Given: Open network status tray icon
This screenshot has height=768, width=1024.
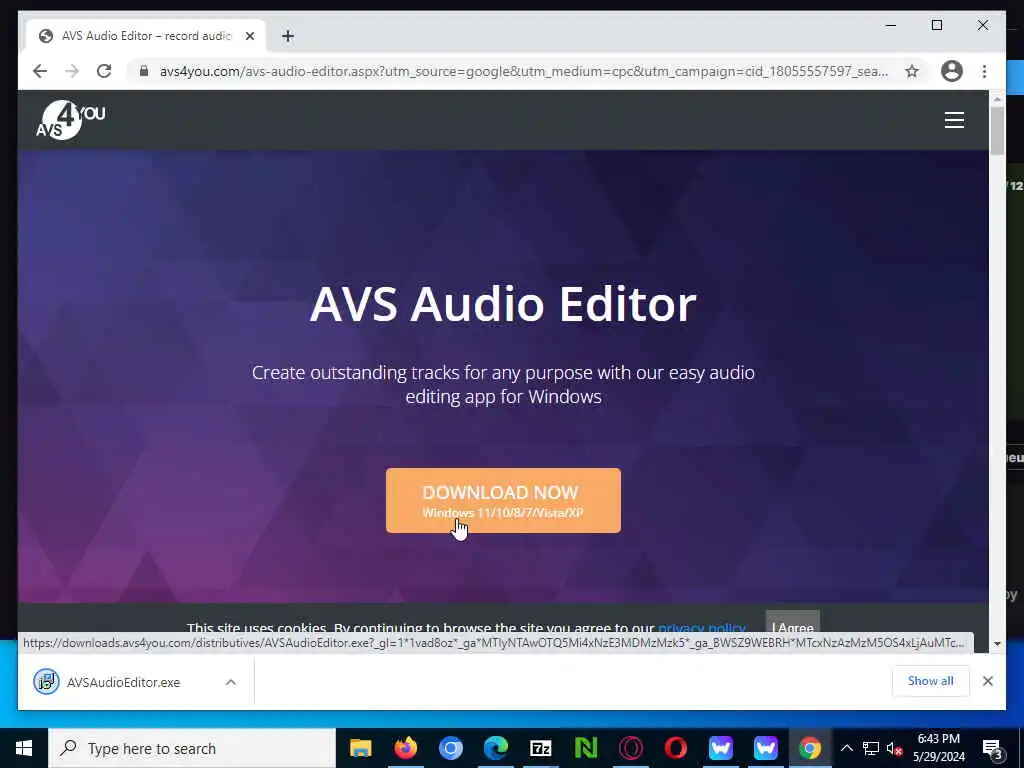Looking at the screenshot, I should coord(871,748).
